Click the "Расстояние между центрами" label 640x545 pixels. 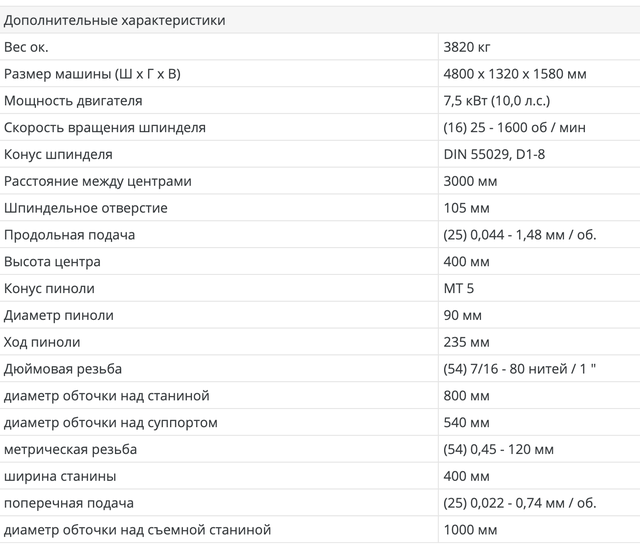click(98, 181)
